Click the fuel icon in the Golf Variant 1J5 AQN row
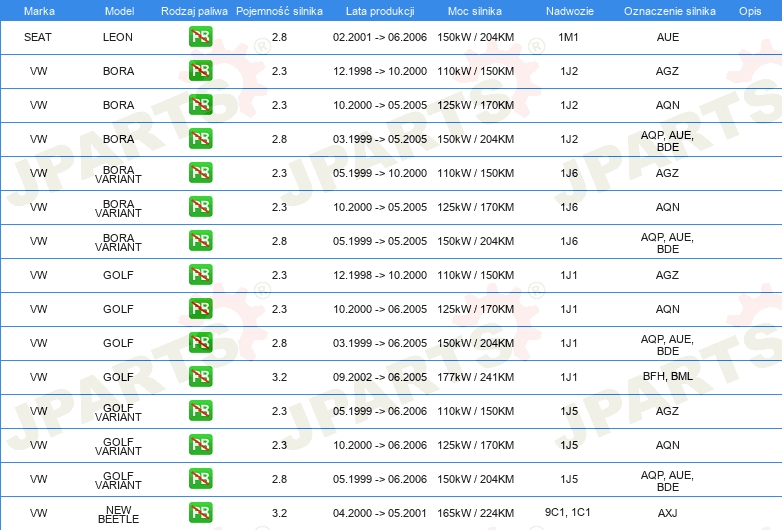The height and width of the screenshot is (530, 782). point(200,445)
